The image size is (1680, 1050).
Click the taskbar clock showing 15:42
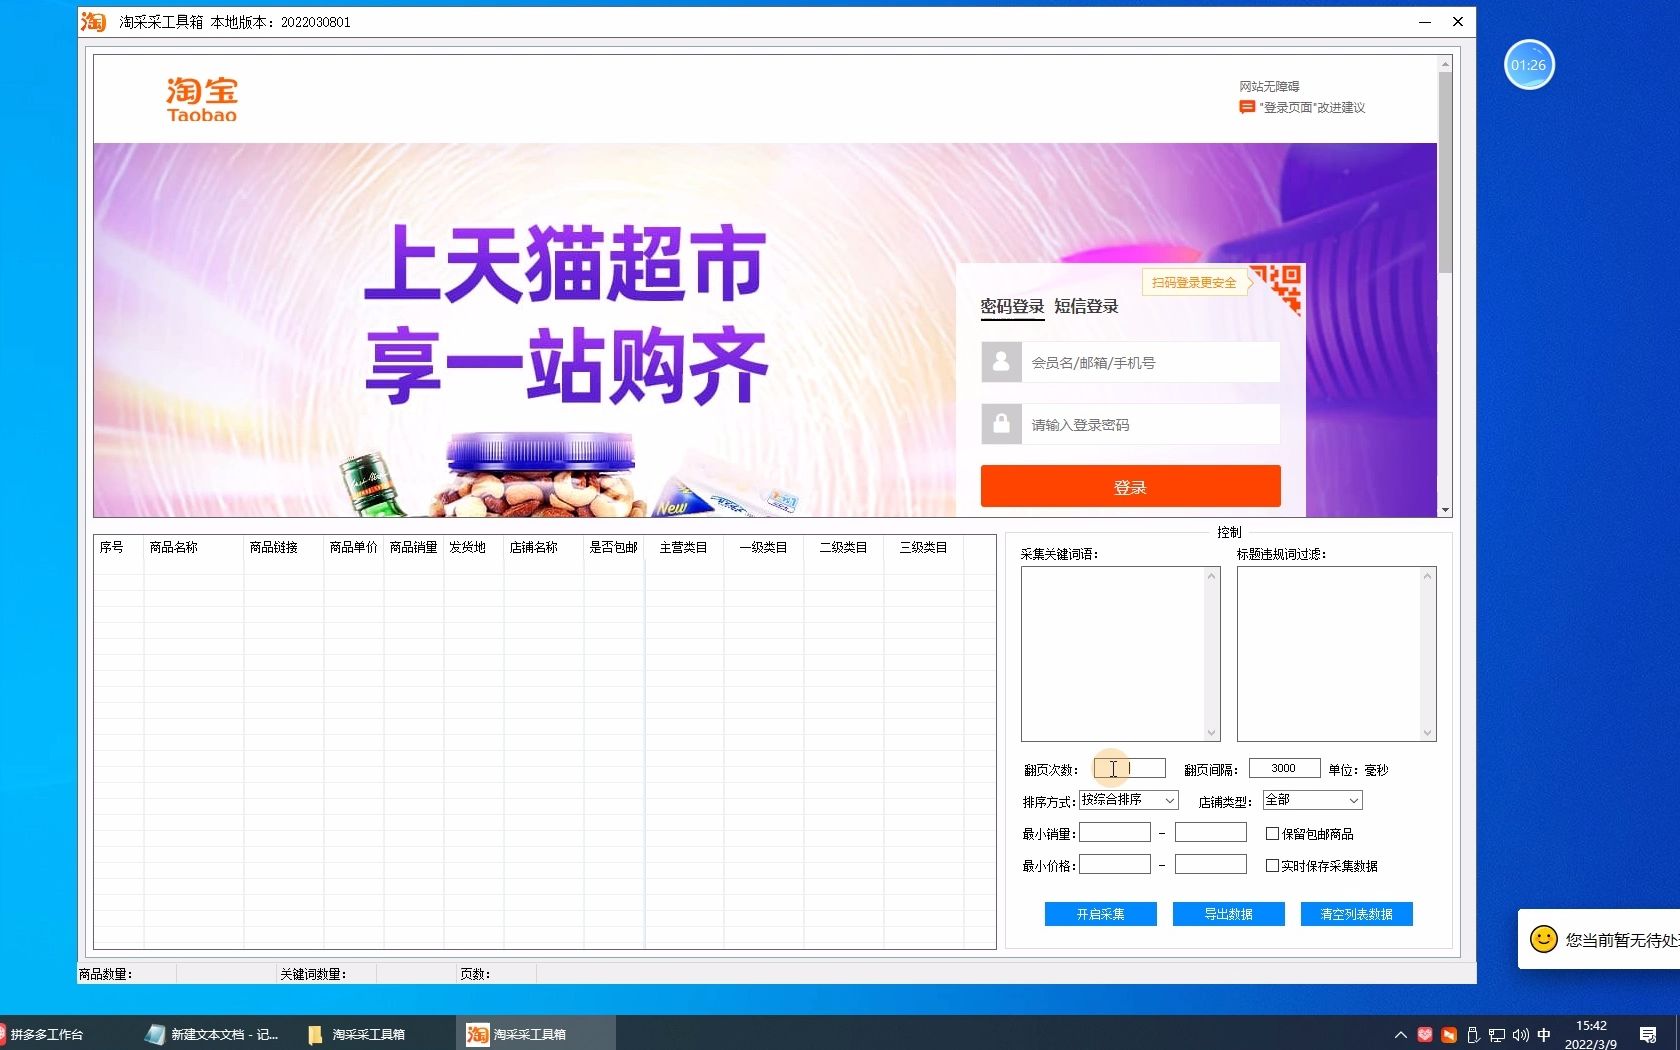(x=1591, y=1035)
